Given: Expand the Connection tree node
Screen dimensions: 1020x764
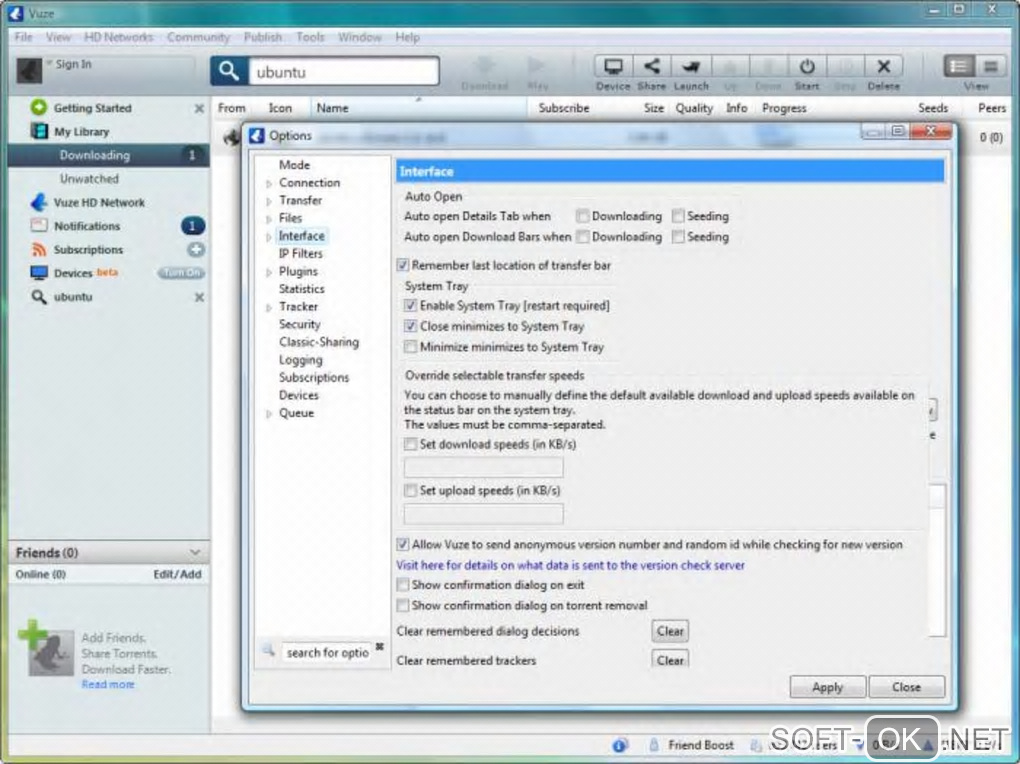Looking at the screenshot, I should [269, 184].
